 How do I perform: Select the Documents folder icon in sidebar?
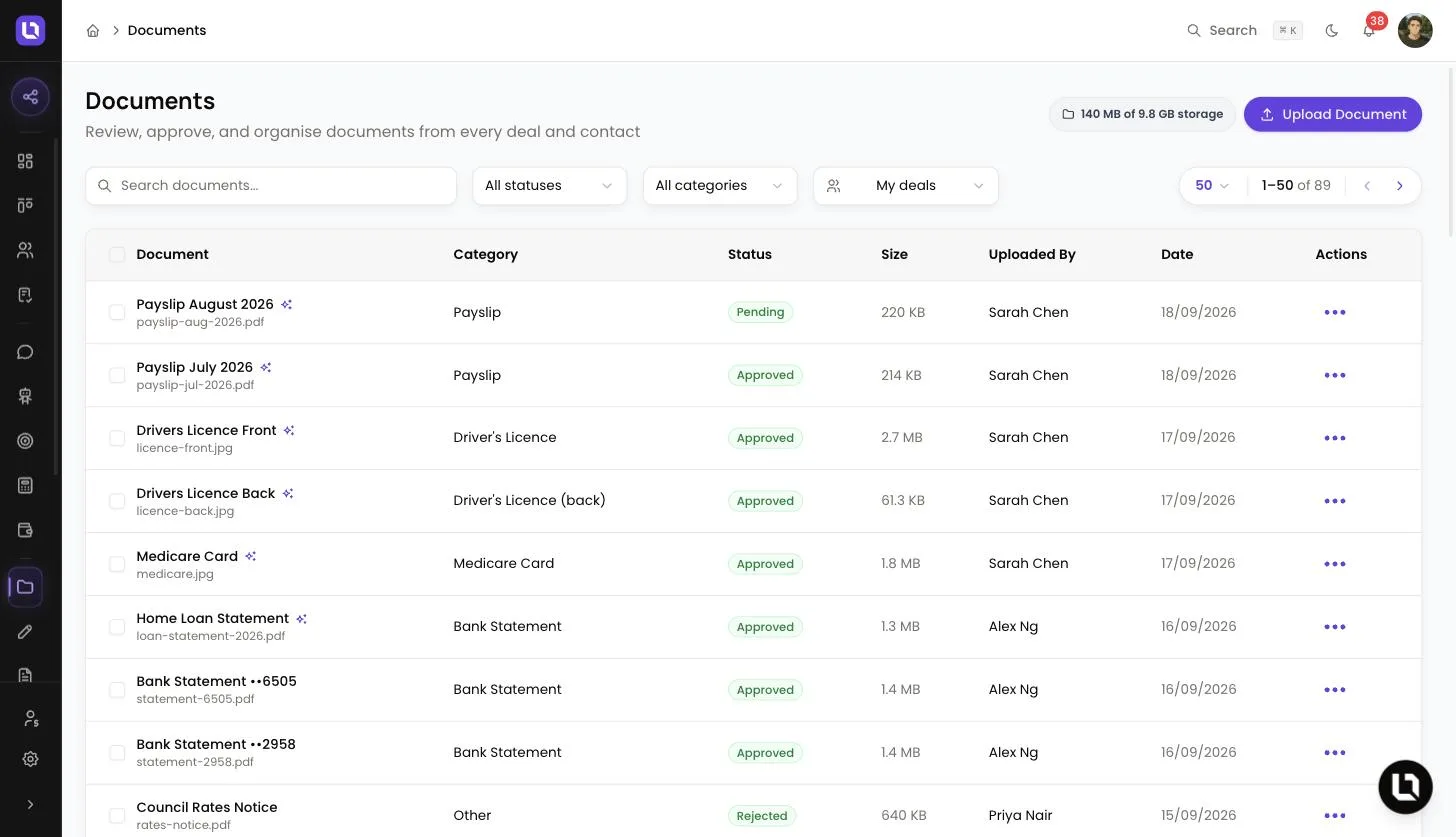click(26, 587)
